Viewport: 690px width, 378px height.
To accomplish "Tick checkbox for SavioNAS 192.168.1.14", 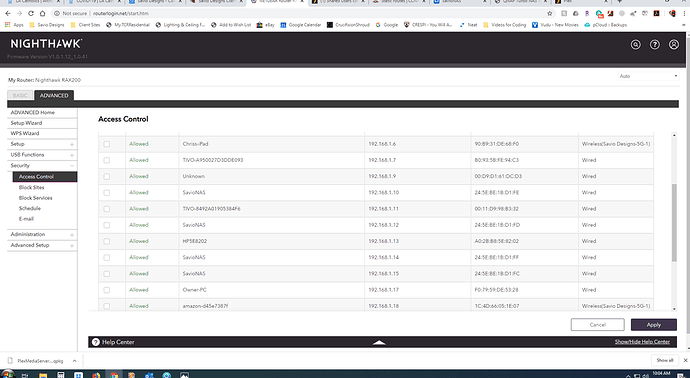I will pyautogui.click(x=106, y=257).
